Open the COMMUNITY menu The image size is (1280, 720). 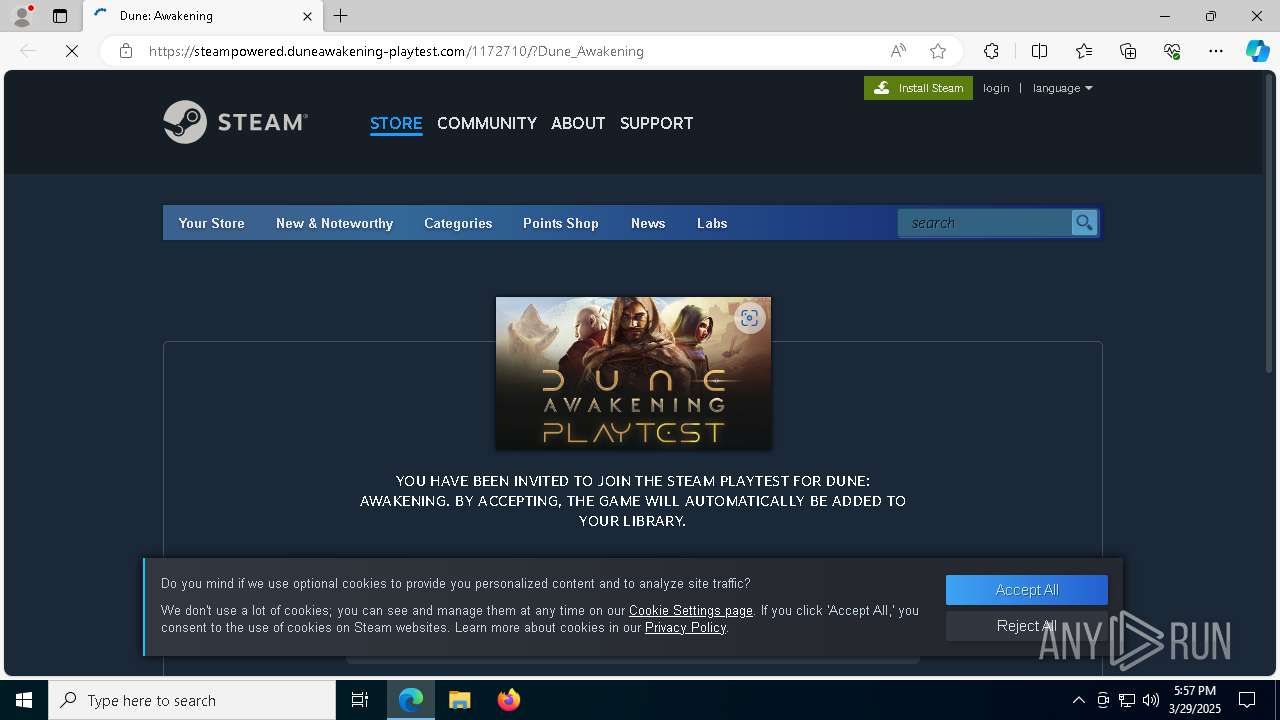(x=487, y=123)
